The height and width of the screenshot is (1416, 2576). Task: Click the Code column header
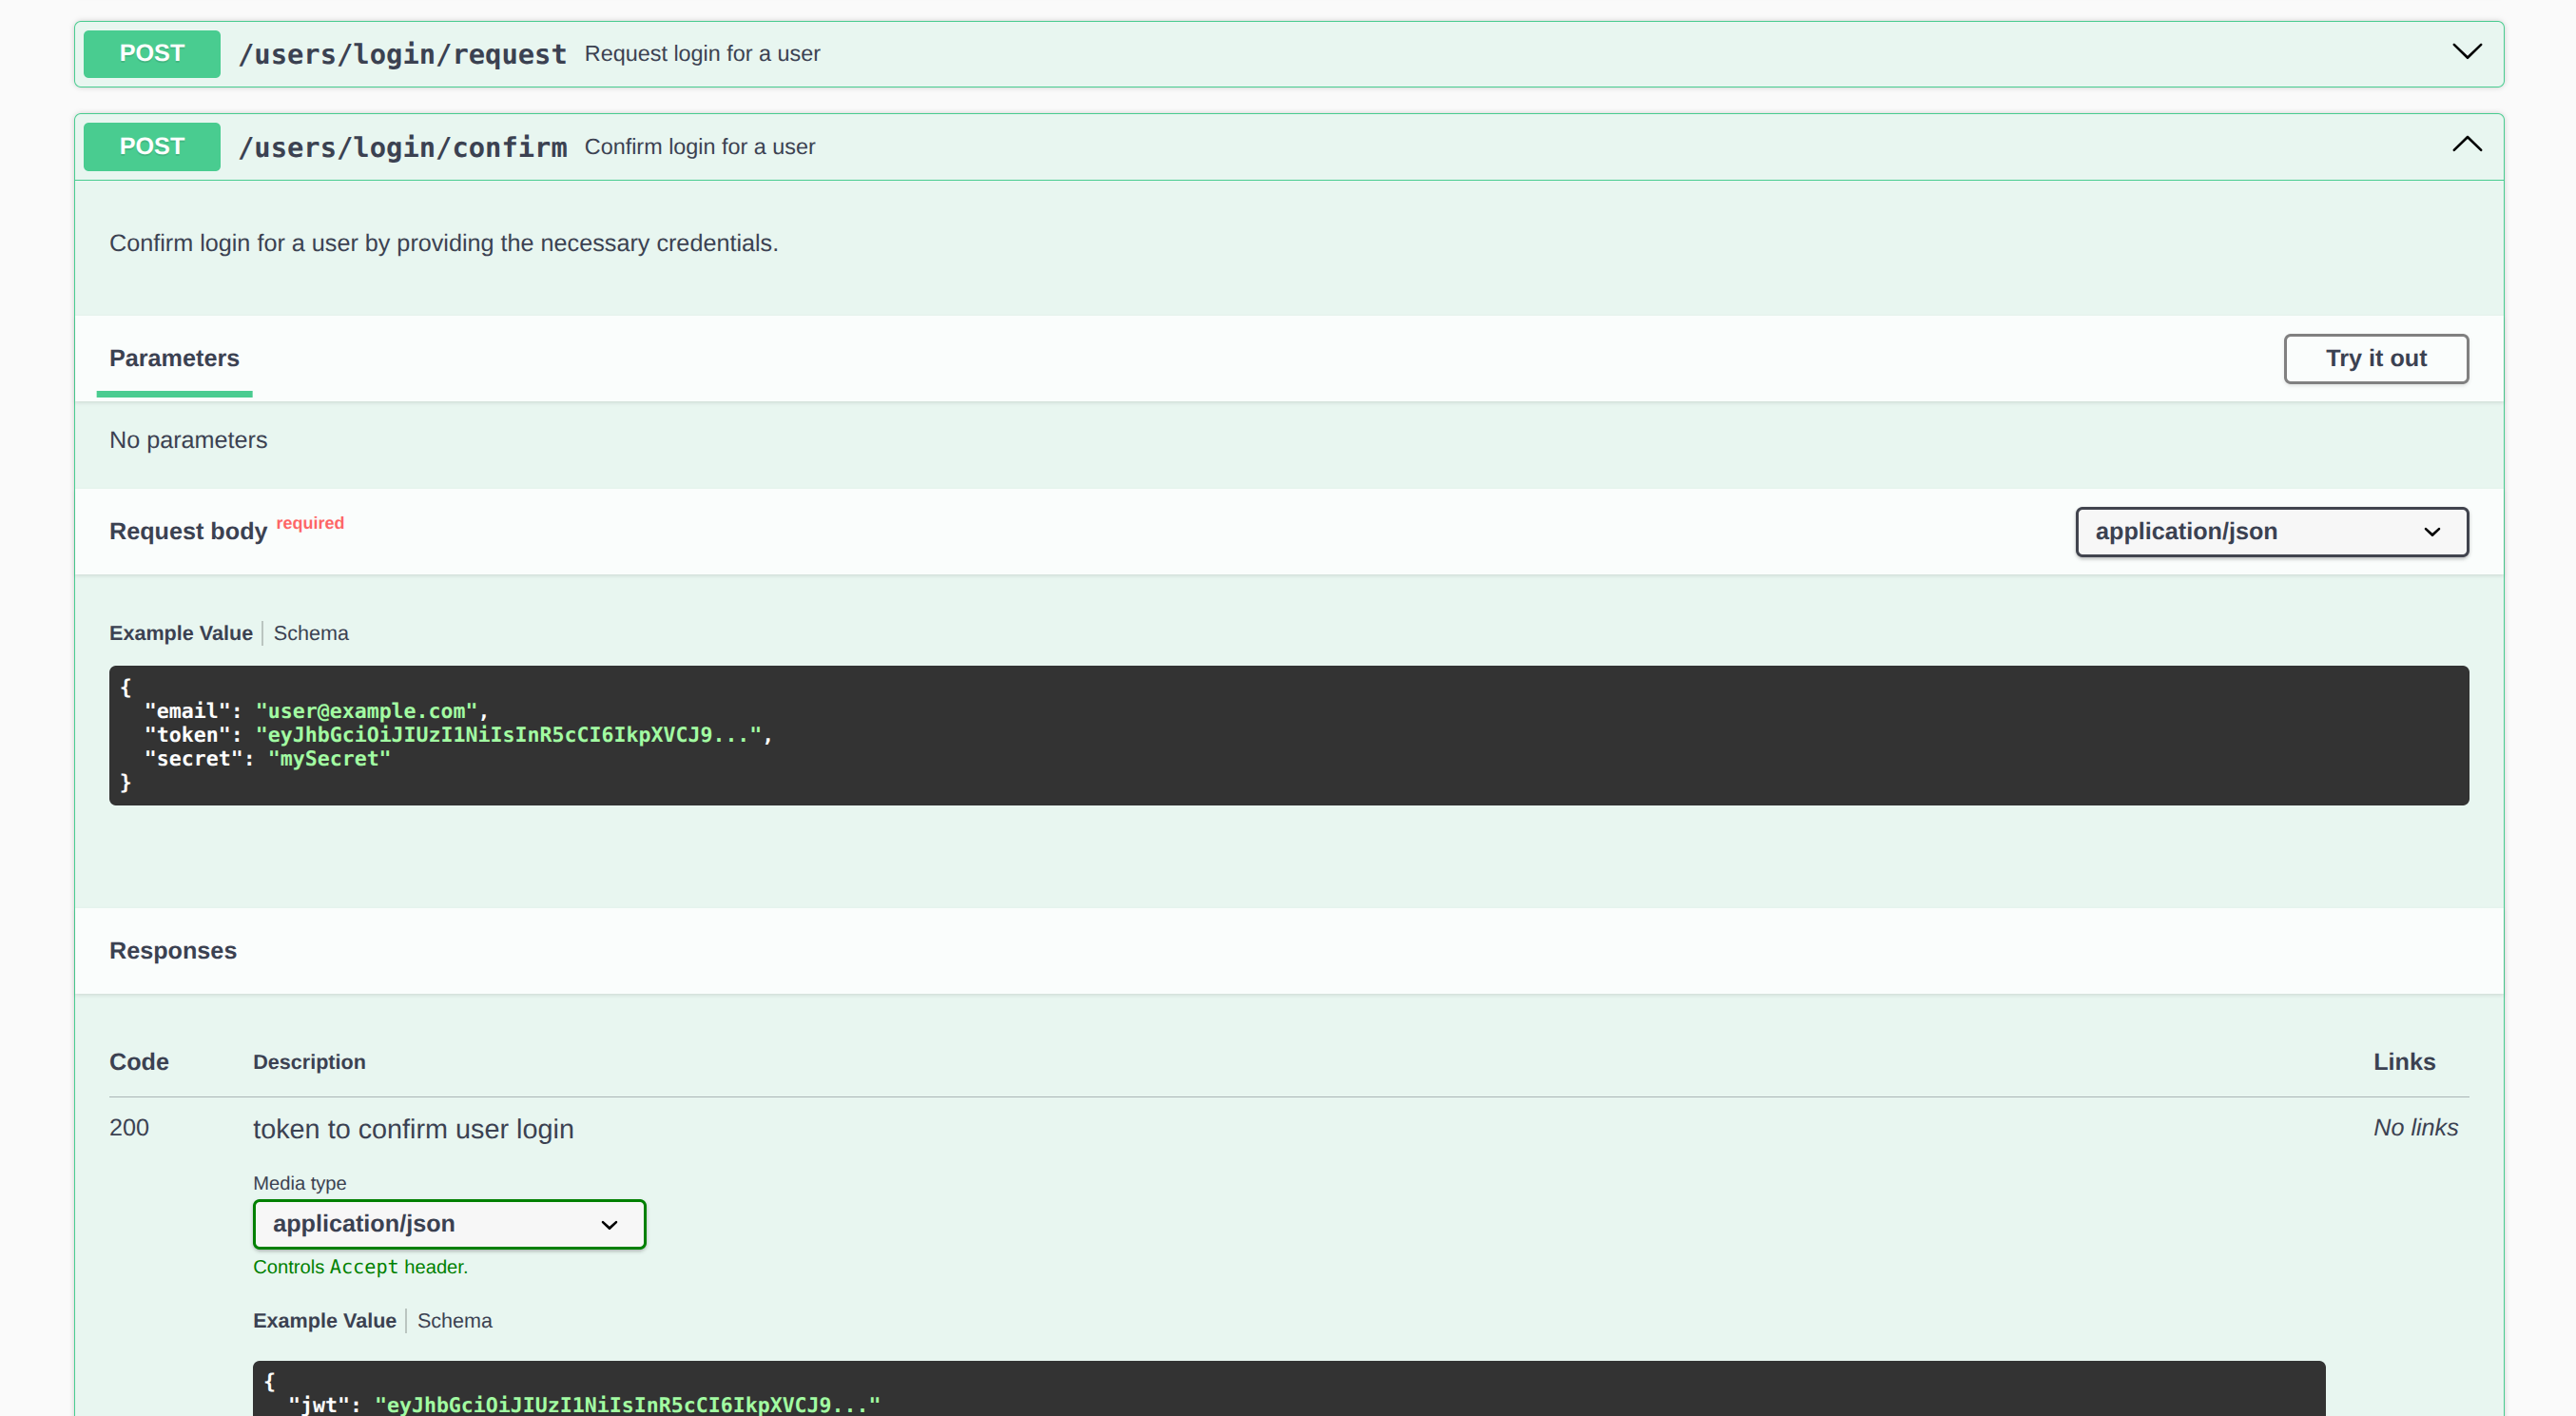tap(139, 1061)
